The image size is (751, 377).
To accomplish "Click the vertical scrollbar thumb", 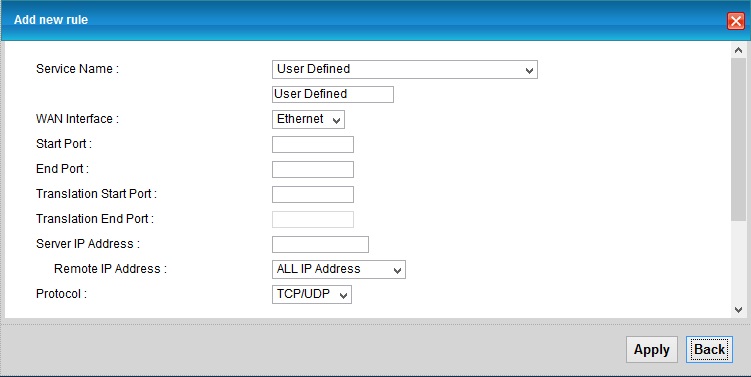I will (x=738, y=139).
